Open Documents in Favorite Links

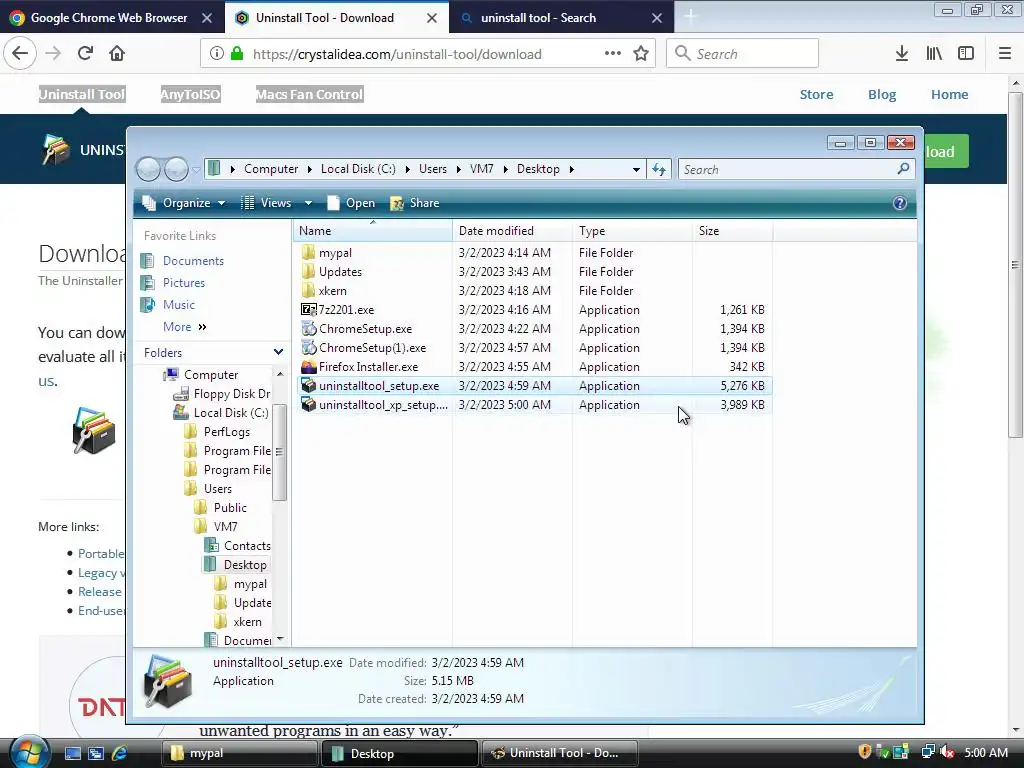(x=193, y=261)
